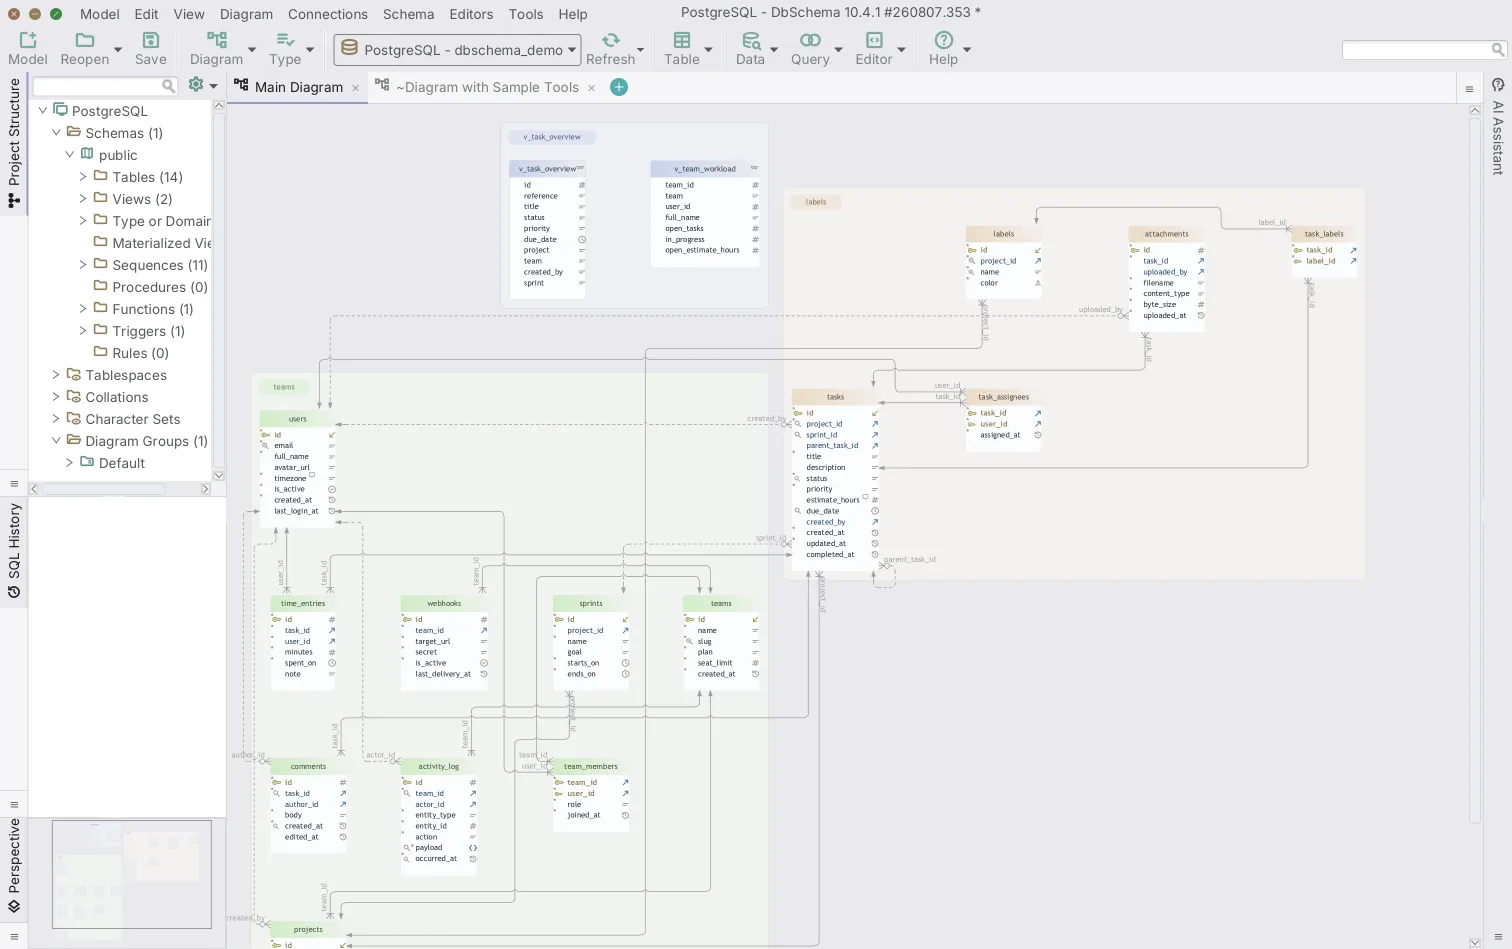Select the Functions (1) tree item
1512x949 pixels.
pos(152,309)
